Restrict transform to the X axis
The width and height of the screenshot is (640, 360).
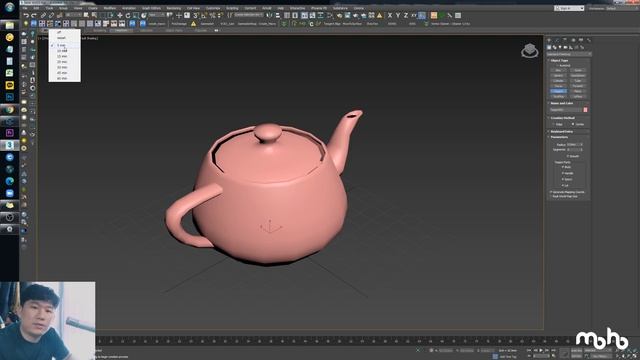(390, 16)
